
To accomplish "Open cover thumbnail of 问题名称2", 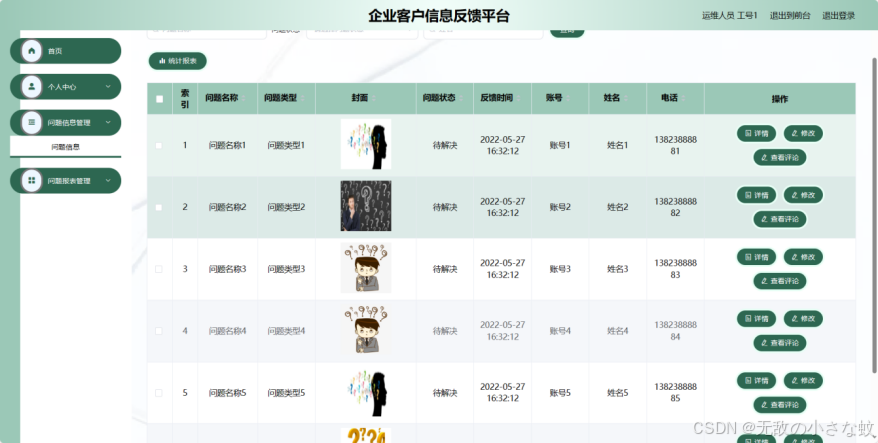I will 366,206.
